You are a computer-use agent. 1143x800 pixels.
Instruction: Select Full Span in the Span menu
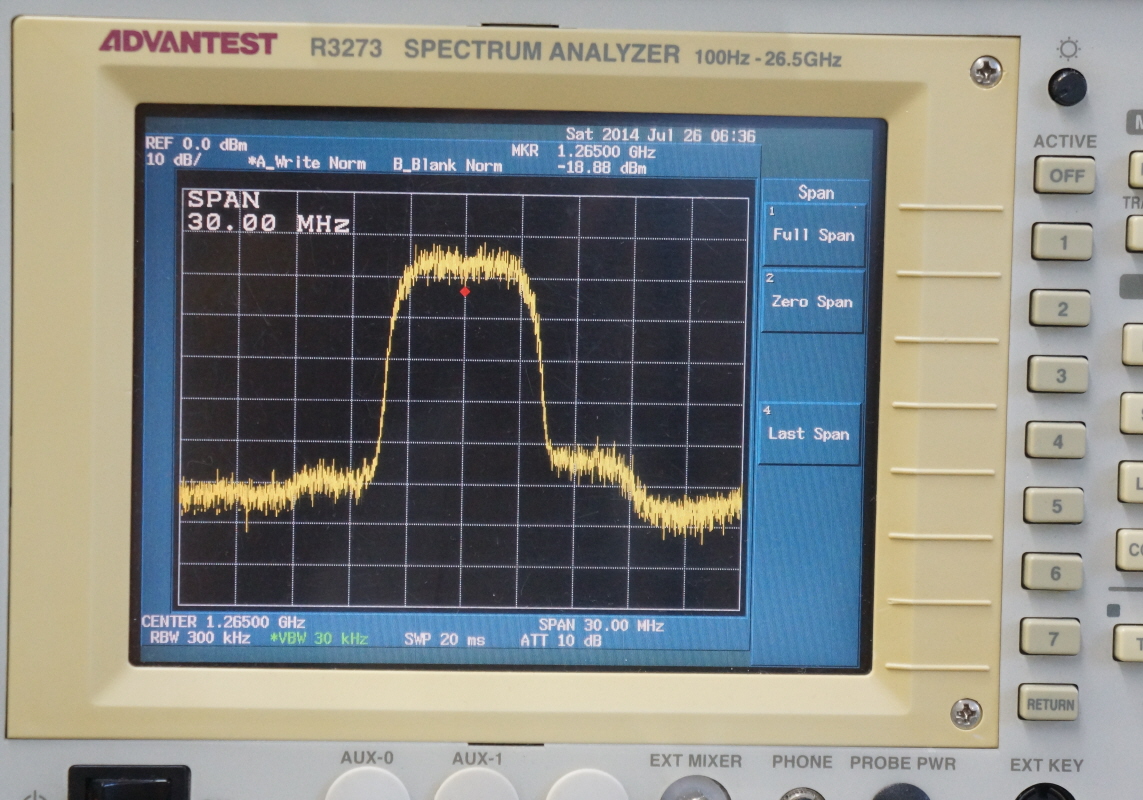point(813,235)
